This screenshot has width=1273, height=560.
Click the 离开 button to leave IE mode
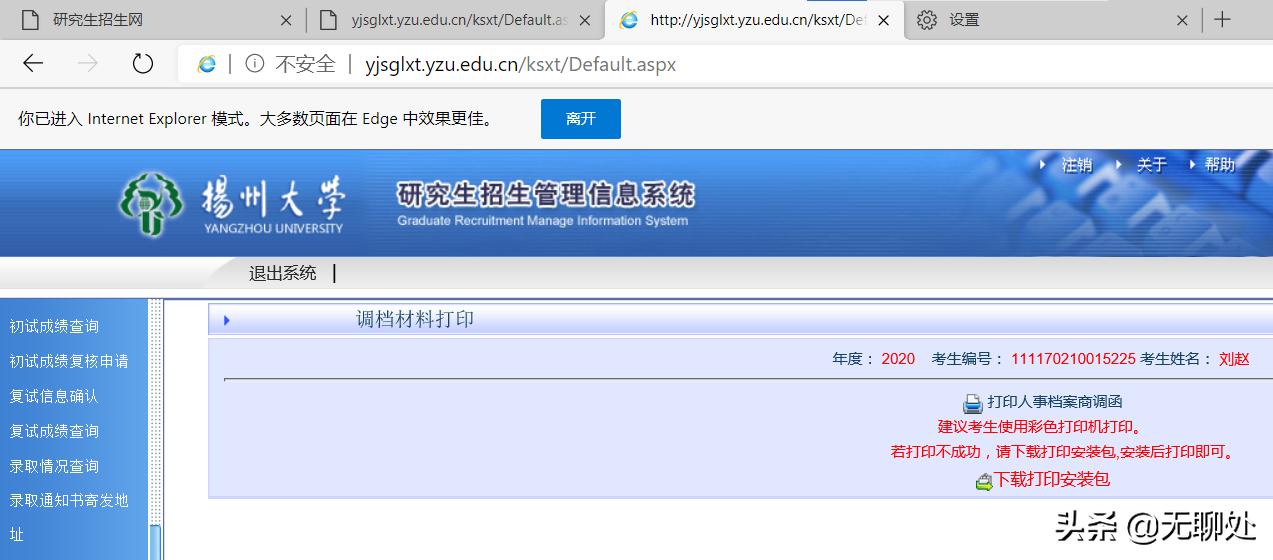[581, 118]
